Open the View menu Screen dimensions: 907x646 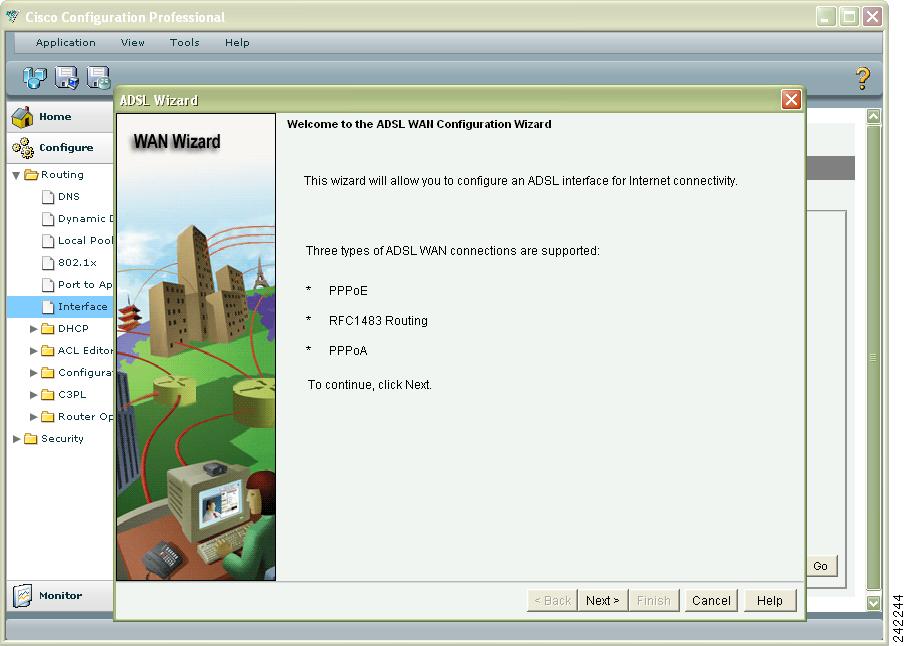coord(132,43)
